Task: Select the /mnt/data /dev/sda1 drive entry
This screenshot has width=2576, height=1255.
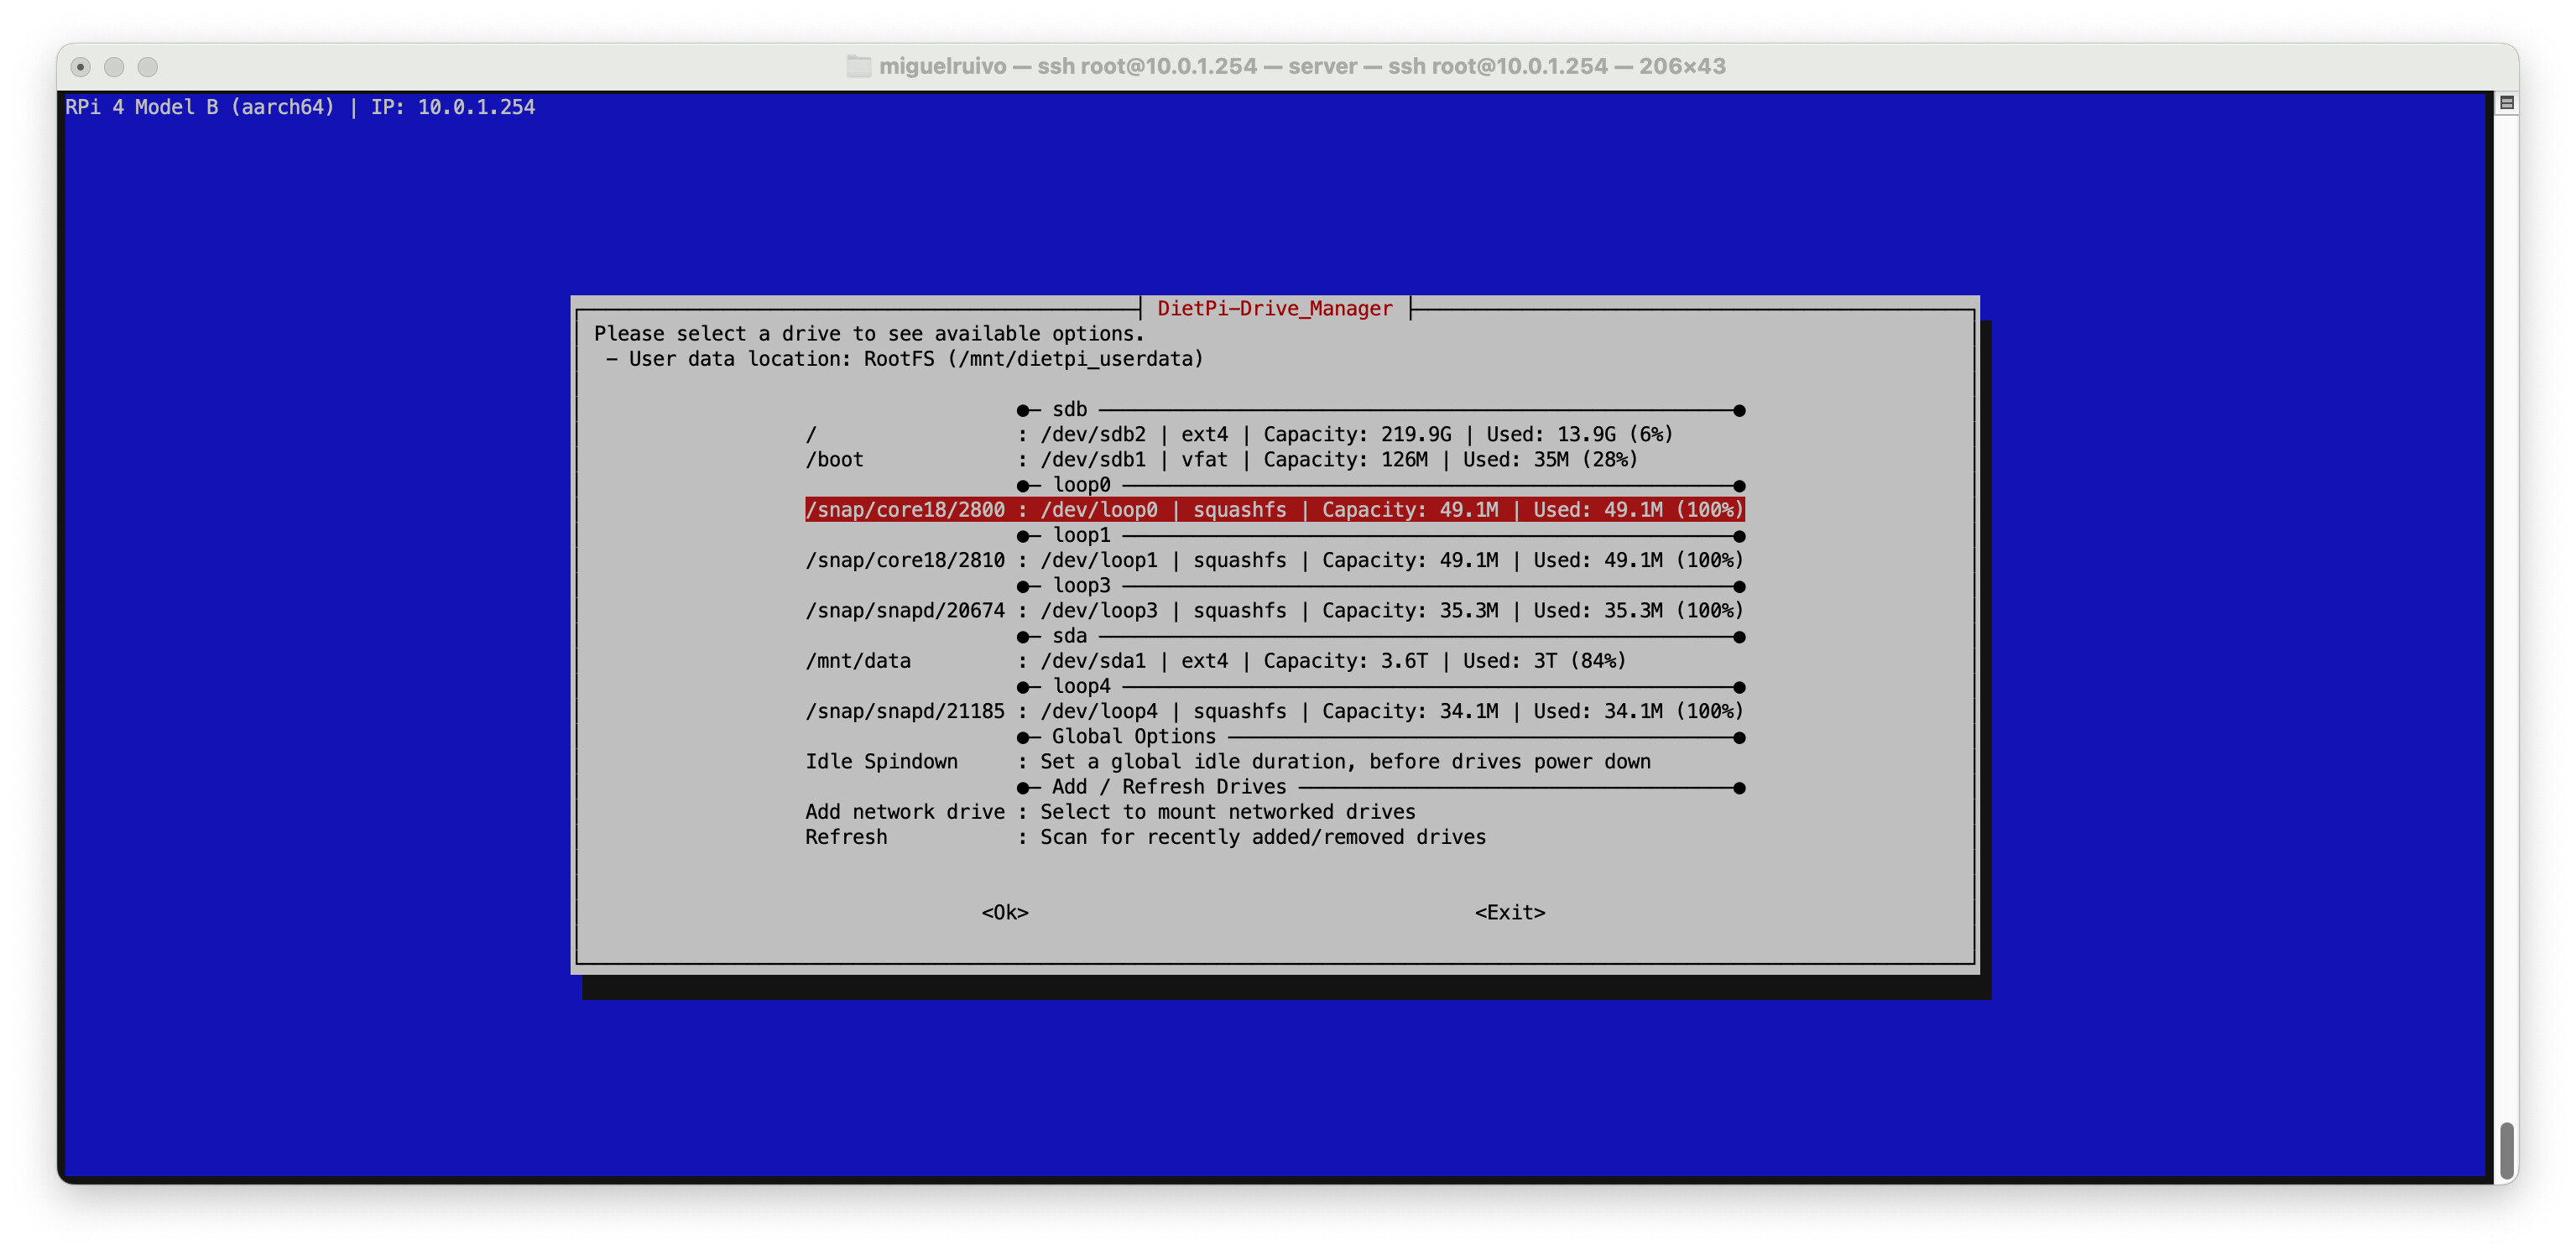Action: tap(1275, 661)
